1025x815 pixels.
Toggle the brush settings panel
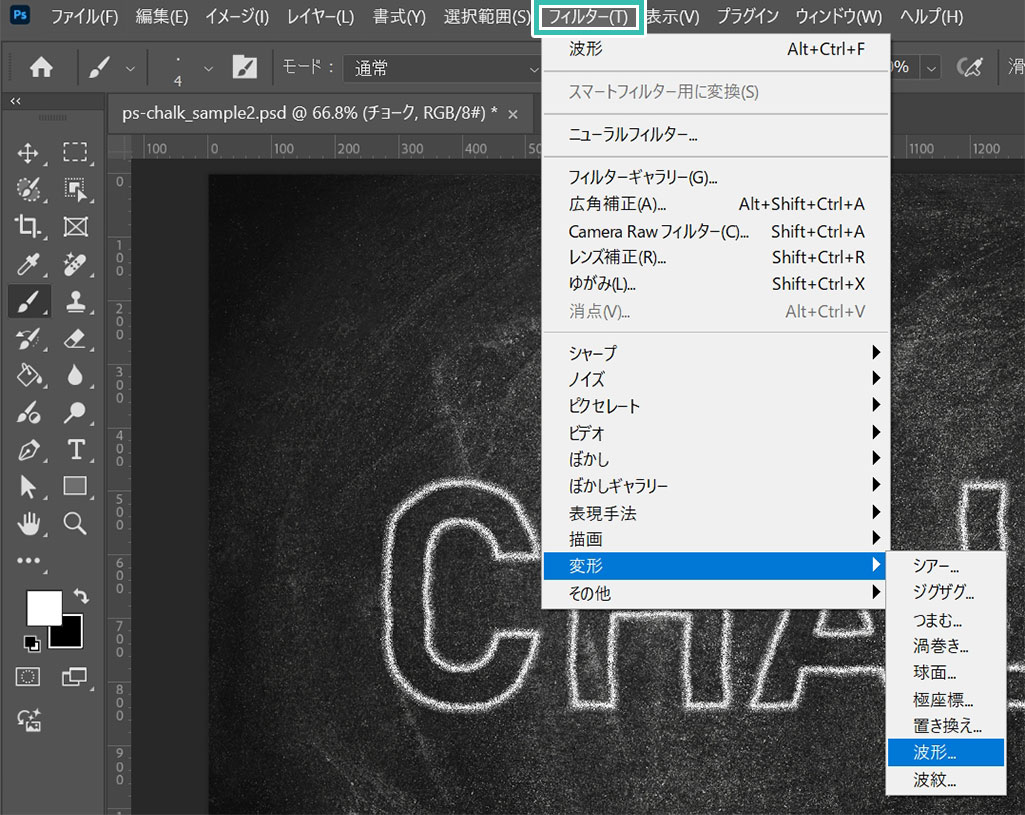pyautogui.click(x=245, y=67)
